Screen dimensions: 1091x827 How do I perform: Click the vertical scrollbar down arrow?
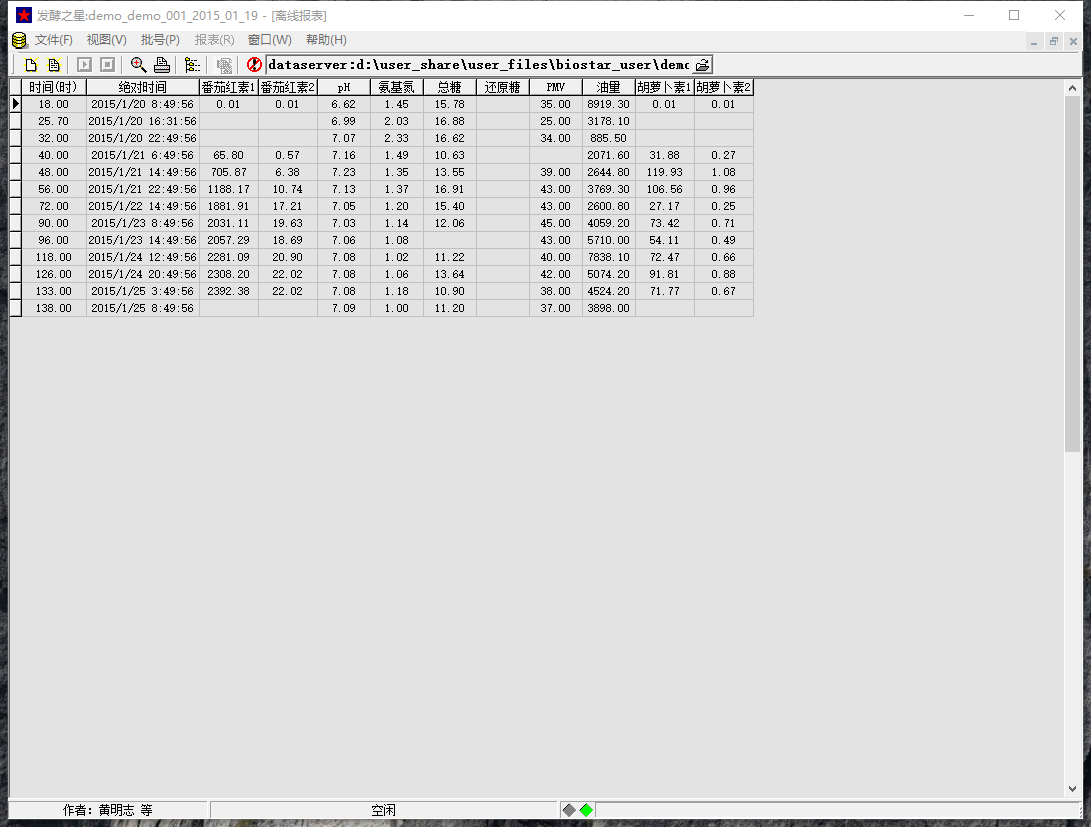[1072, 788]
